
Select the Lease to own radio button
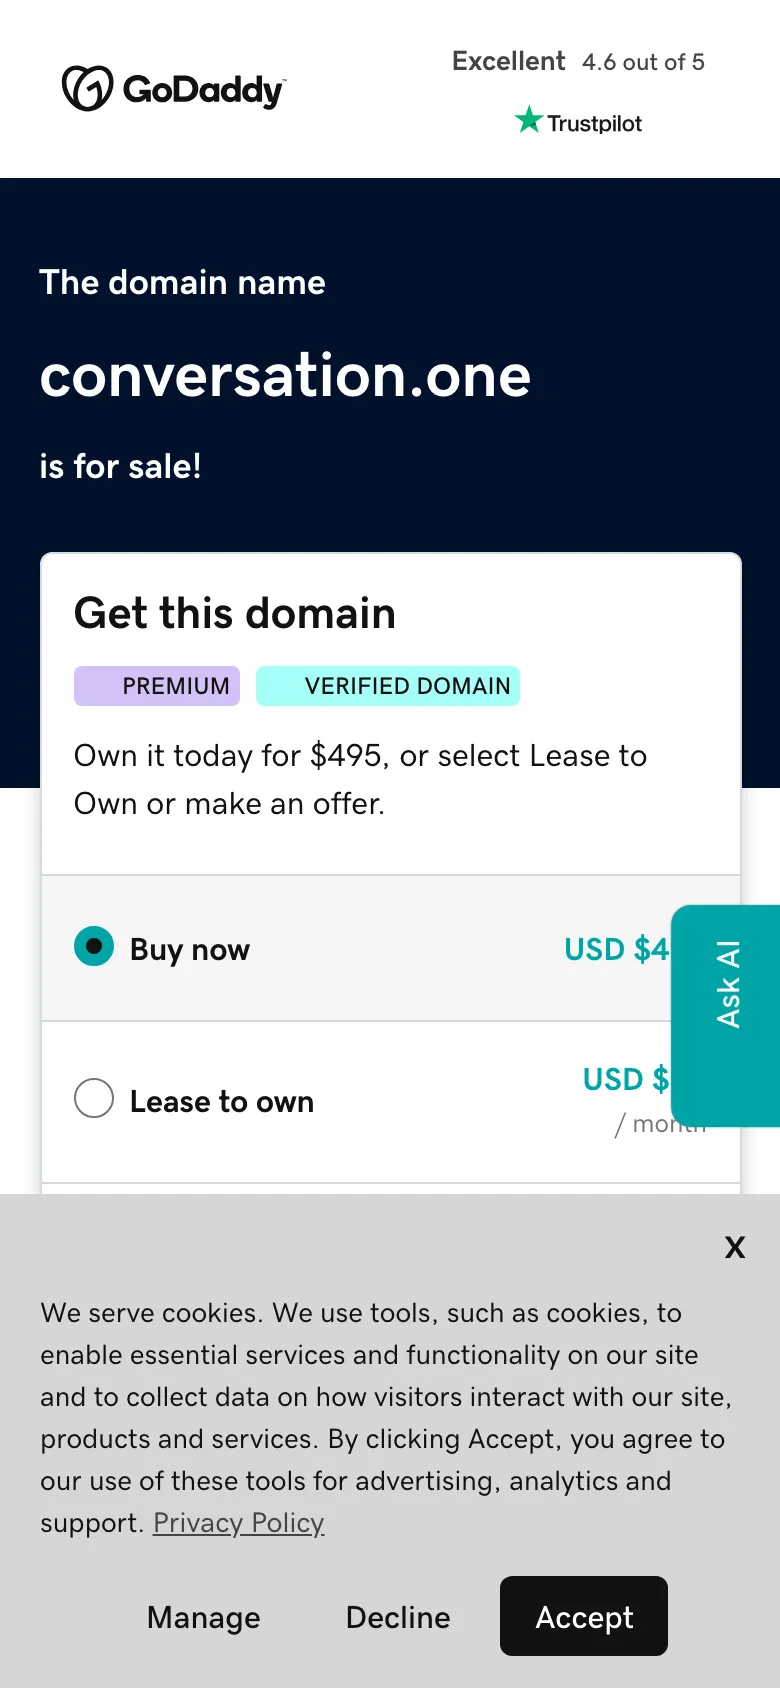[x=94, y=1098]
